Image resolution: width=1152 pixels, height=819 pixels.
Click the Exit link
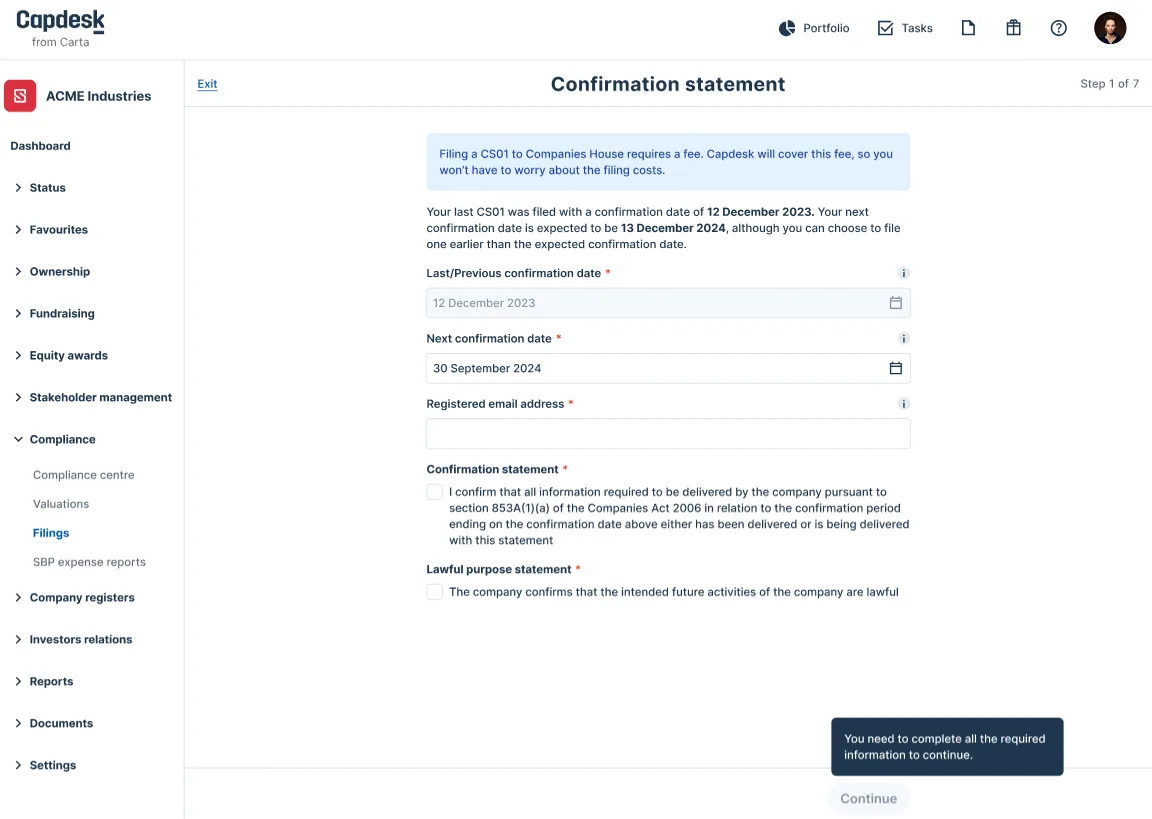(207, 84)
